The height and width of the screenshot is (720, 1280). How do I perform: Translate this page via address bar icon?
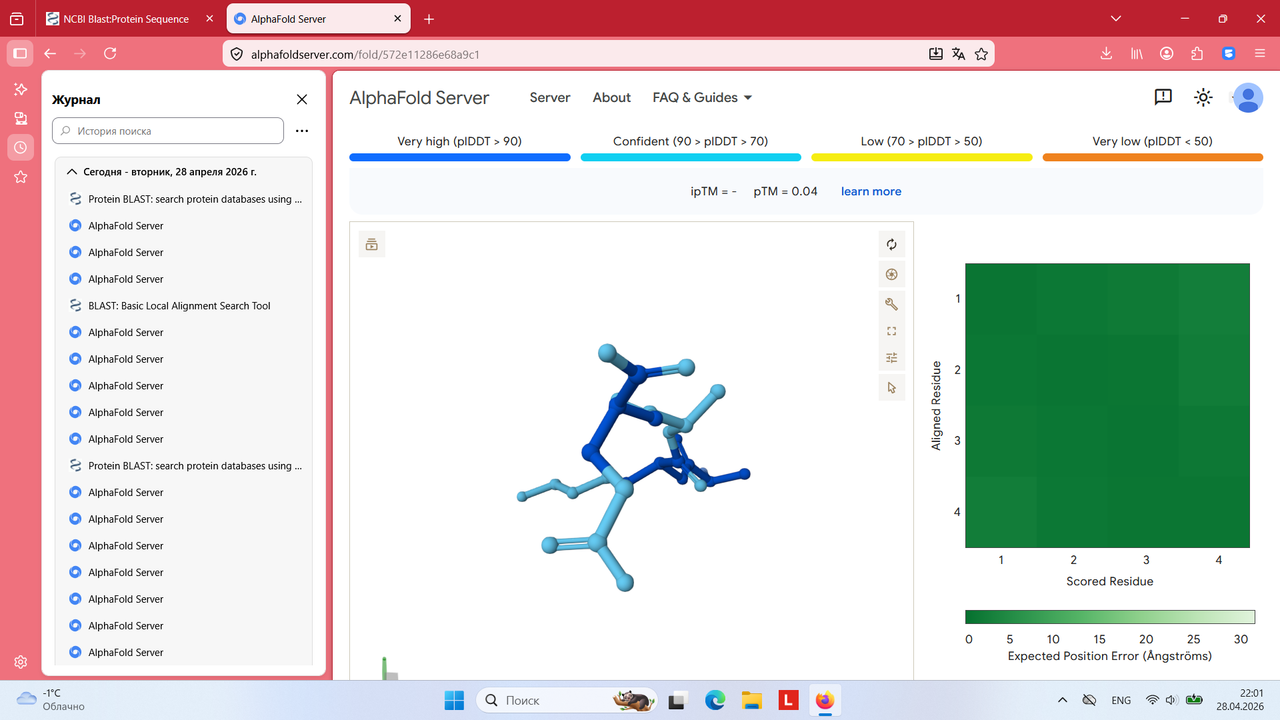point(958,54)
